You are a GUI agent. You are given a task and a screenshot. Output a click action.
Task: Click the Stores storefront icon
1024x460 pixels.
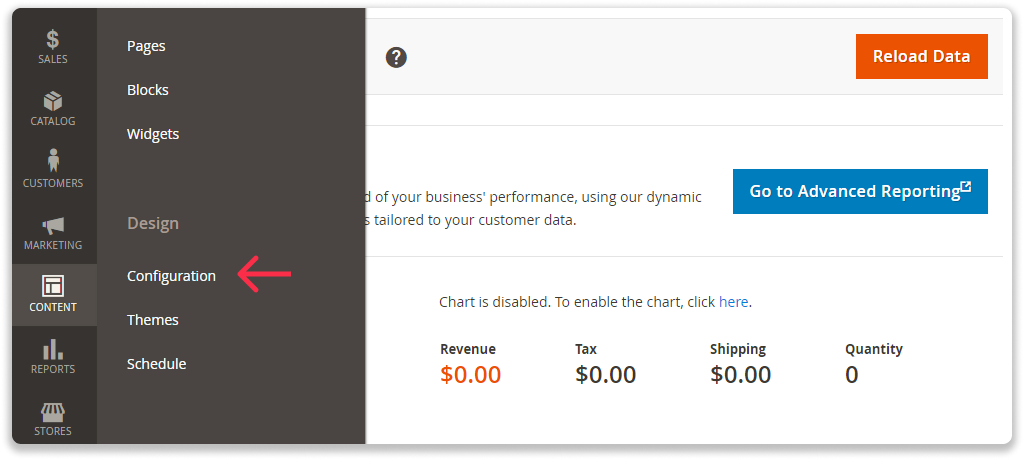tap(53, 411)
